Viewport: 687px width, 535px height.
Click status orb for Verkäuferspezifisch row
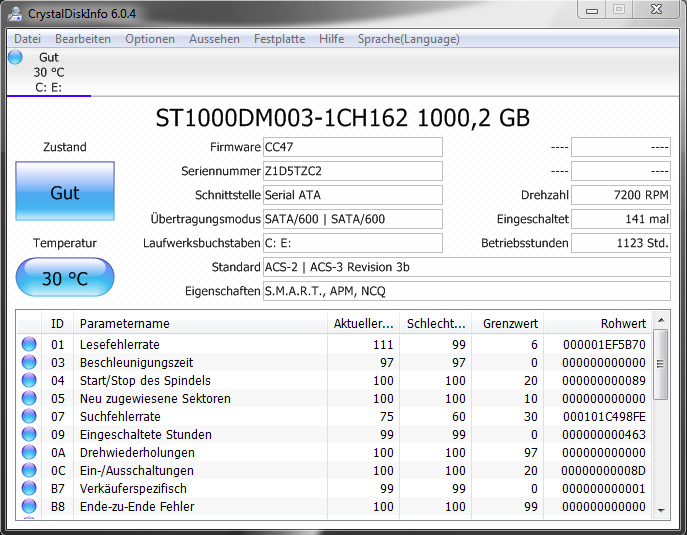tap(29, 488)
